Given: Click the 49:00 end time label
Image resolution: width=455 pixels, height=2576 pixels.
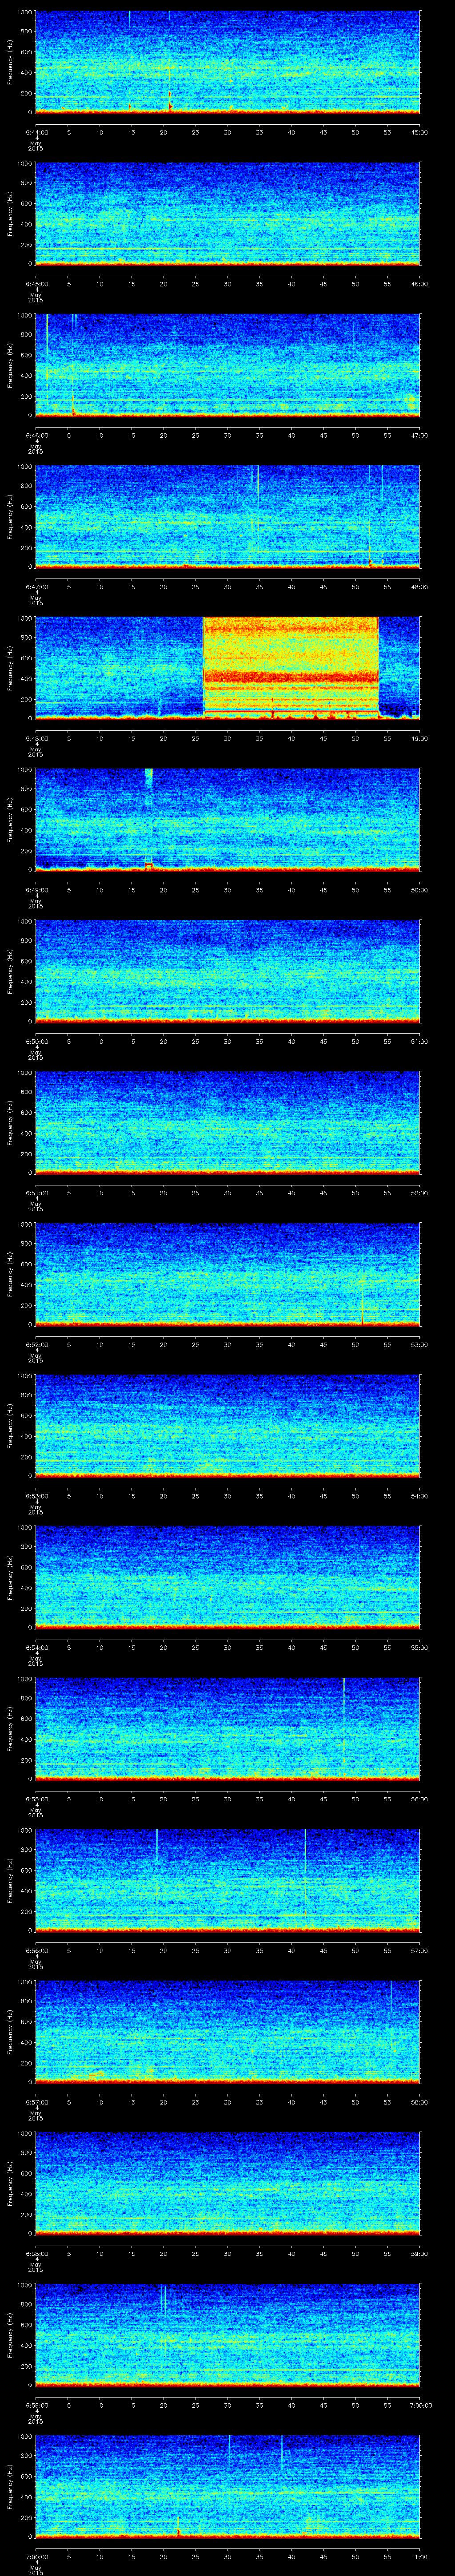Looking at the screenshot, I should tap(420, 738).
